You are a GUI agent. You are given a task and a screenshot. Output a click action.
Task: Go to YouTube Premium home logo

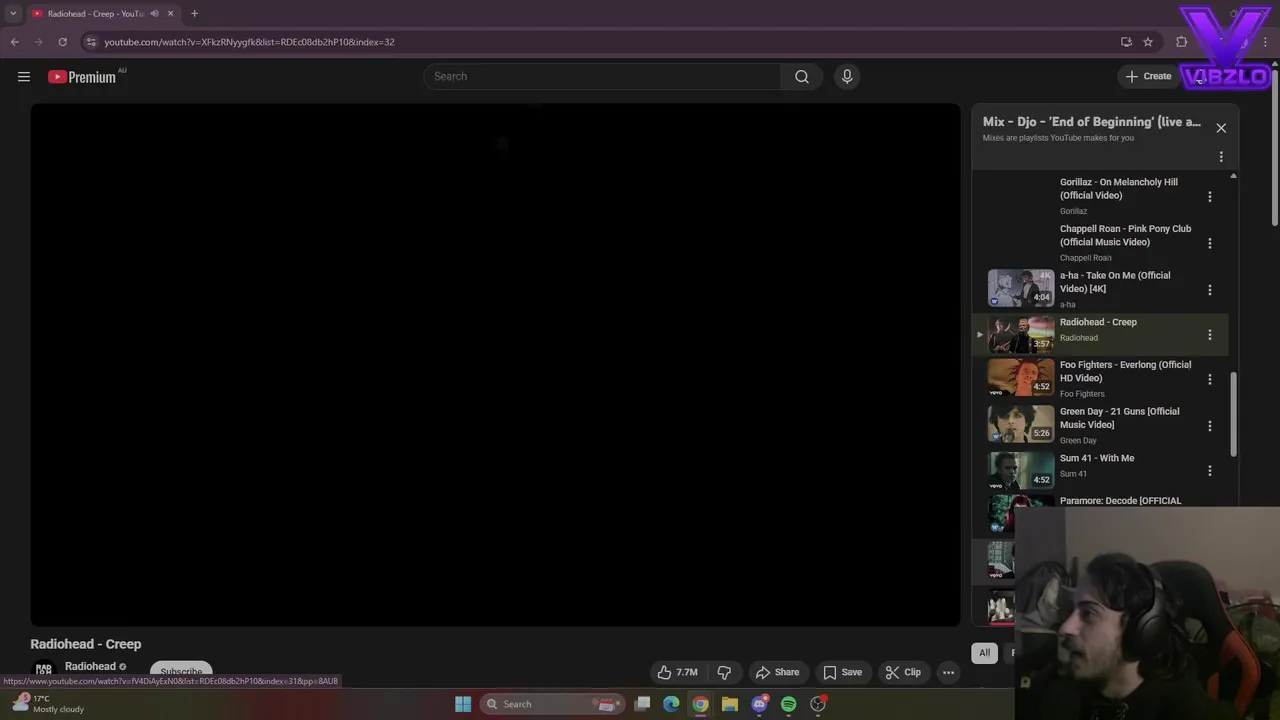82,77
